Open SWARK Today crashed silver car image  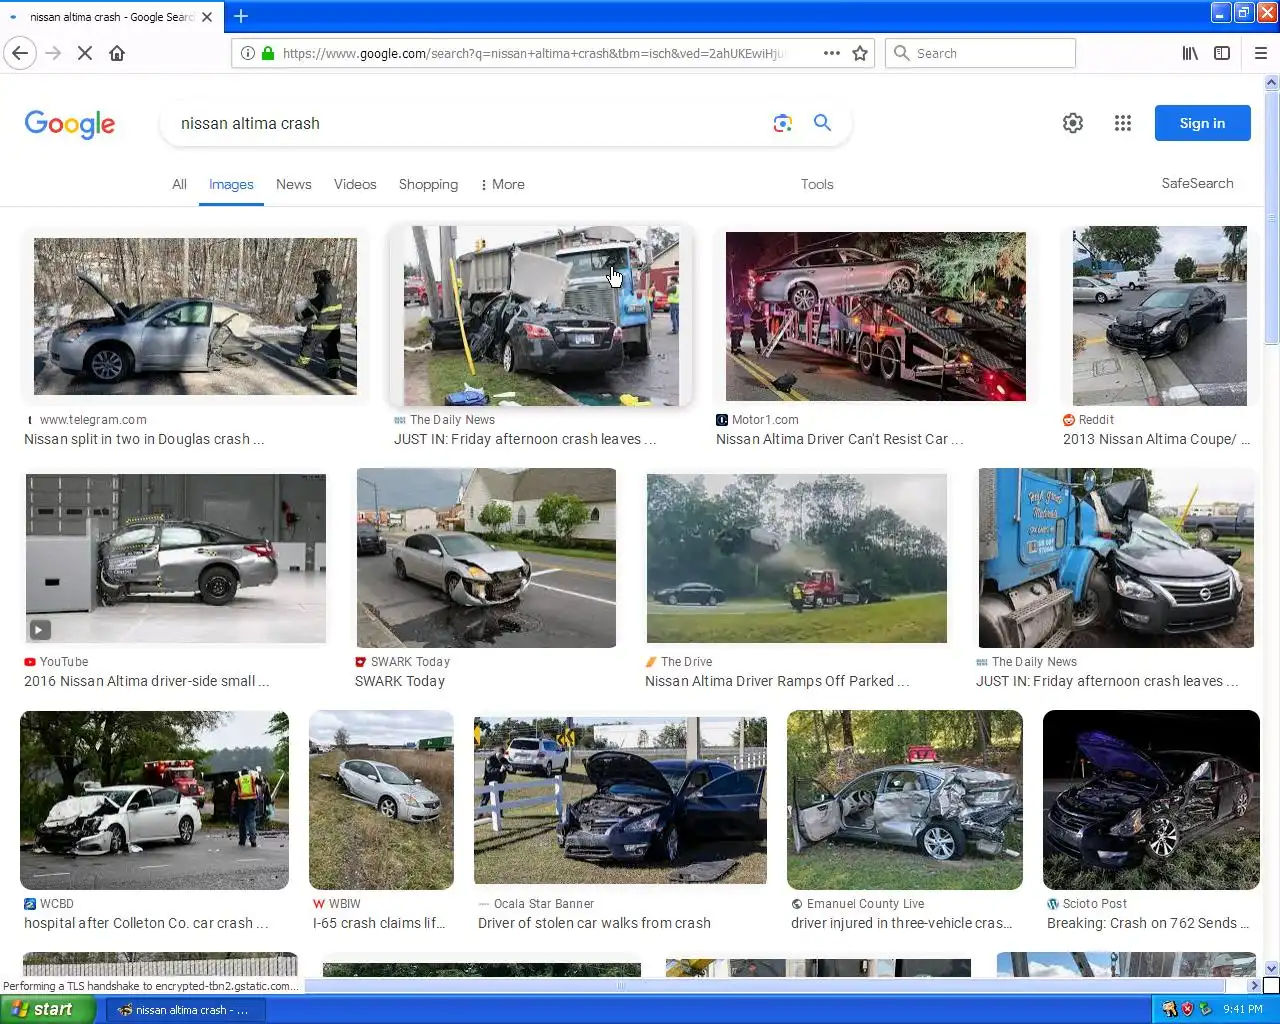coord(487,558)
